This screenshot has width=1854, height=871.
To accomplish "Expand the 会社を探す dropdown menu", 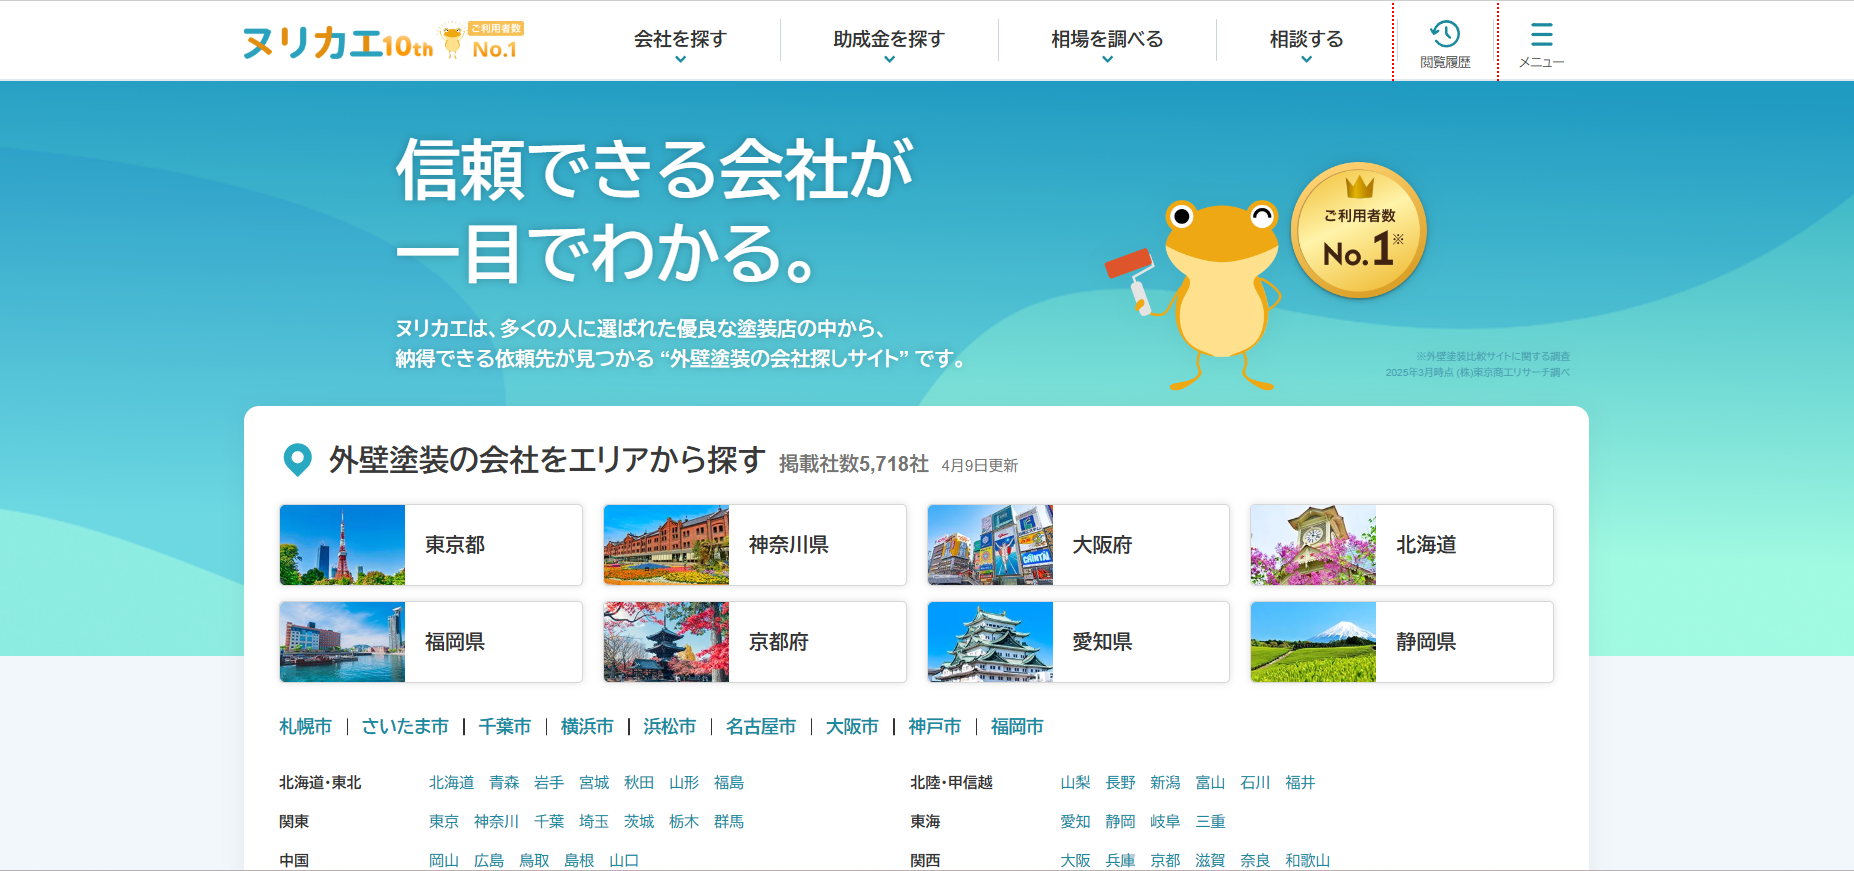I will click(x=680, y=42).
